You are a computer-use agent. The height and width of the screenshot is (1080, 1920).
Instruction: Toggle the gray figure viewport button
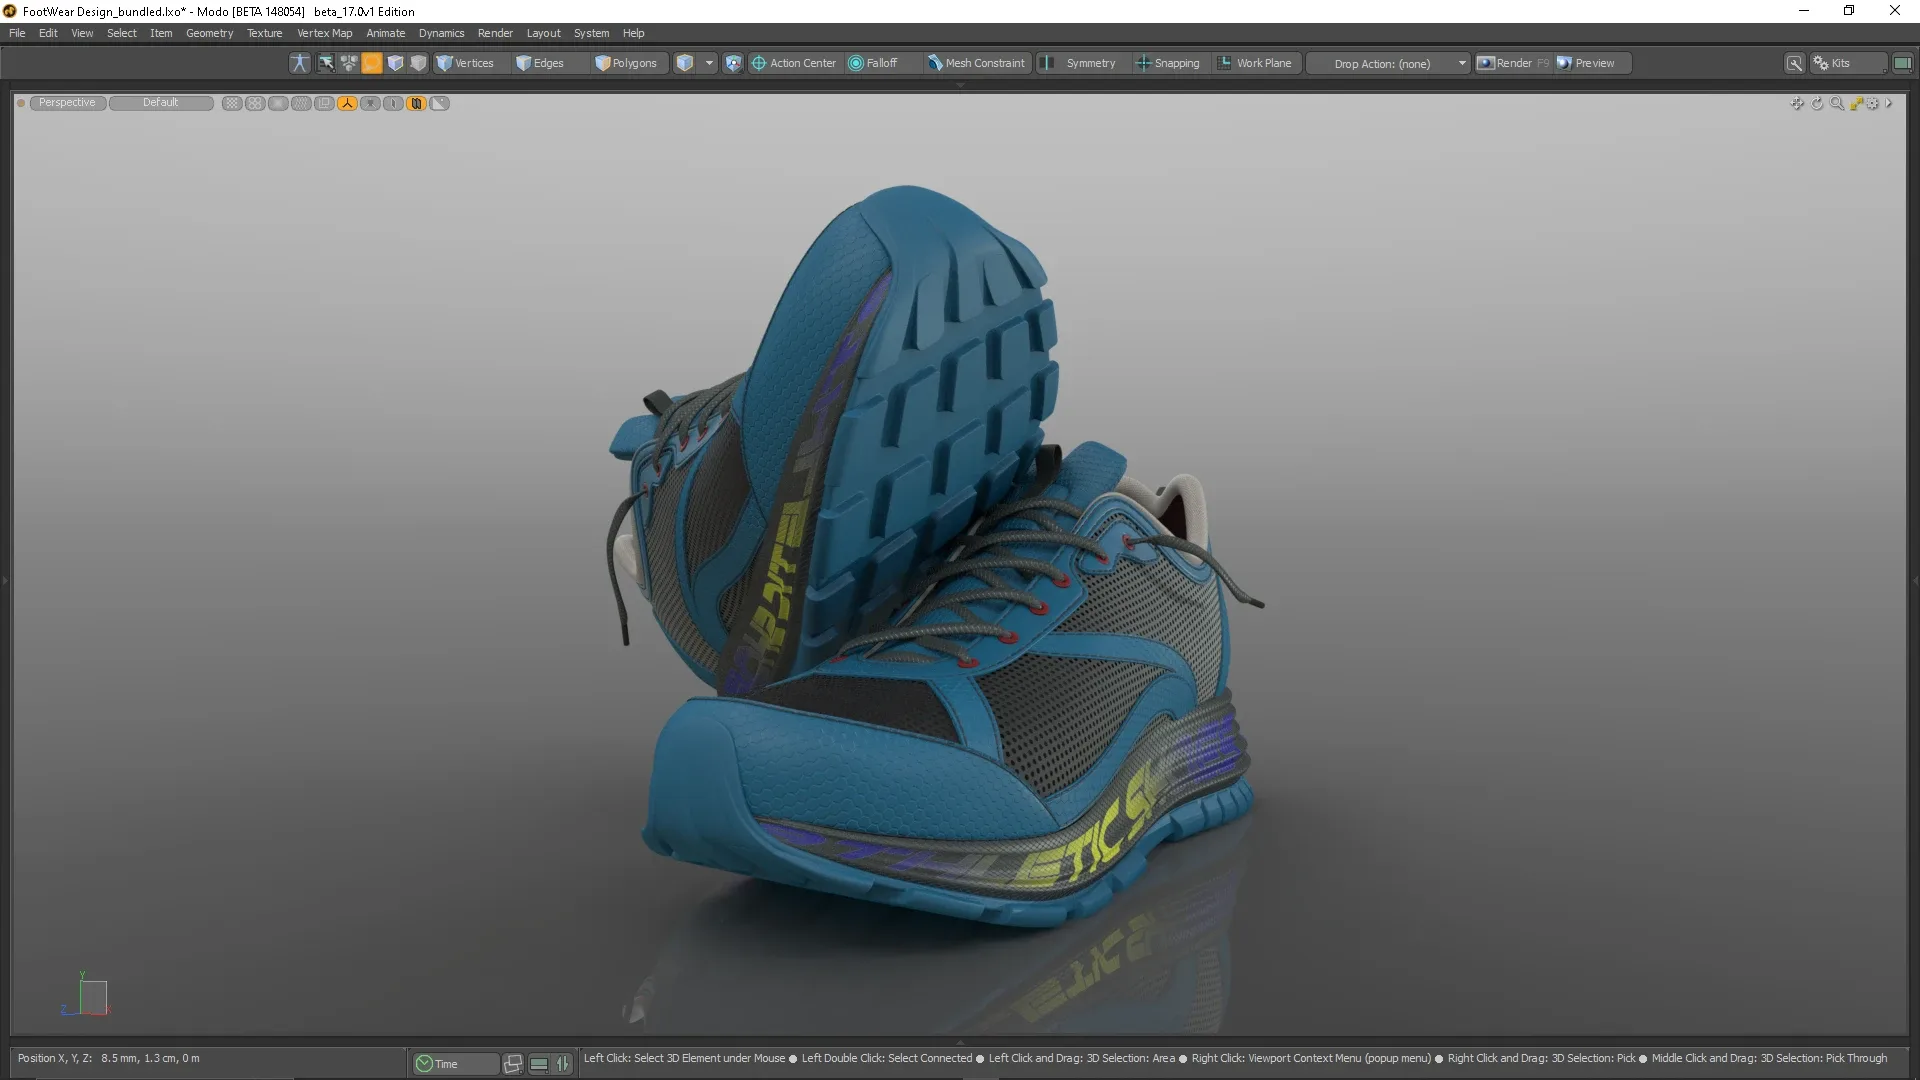pyautogui.click(x=370, y=103)
